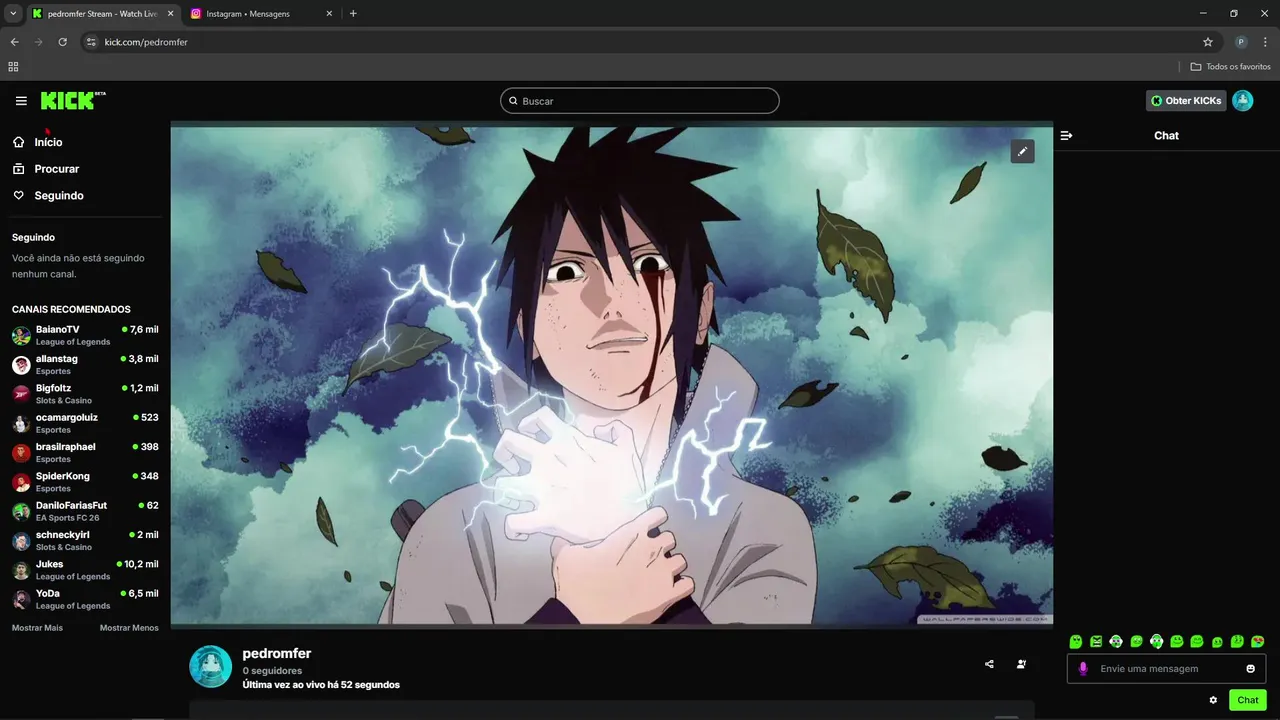Screen dimensions: 1280x720
Task: Reload the page
Action: (62, 42)
